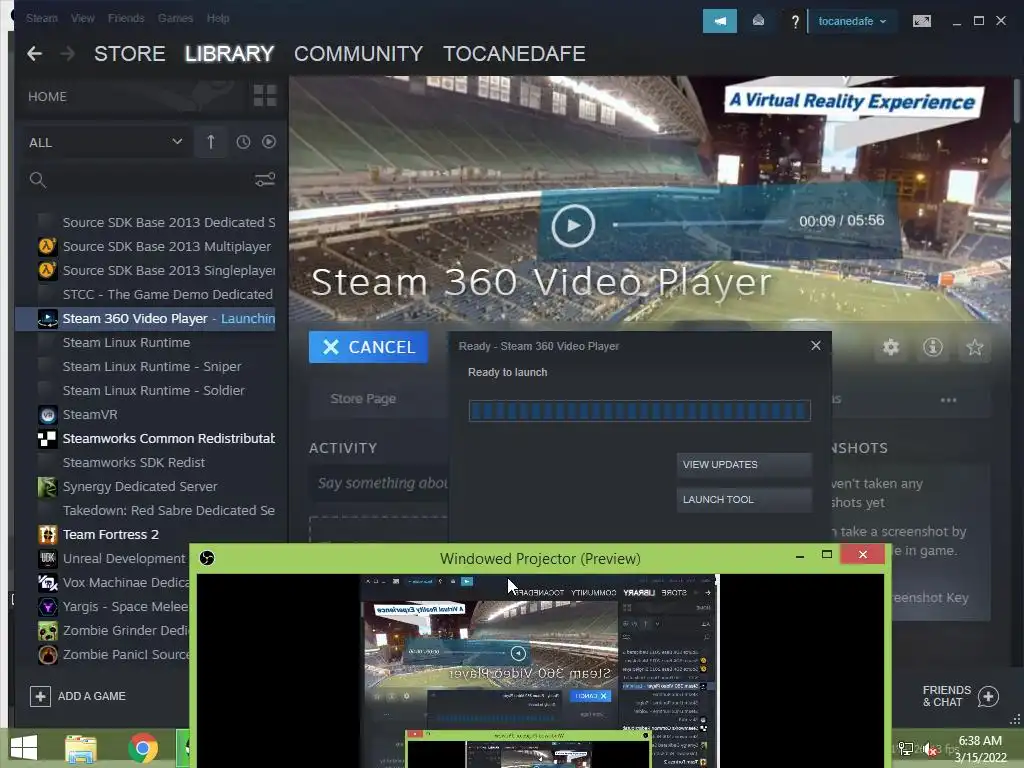Click the CANCEL launch button

pyautogui.click(x=368, y=347)
